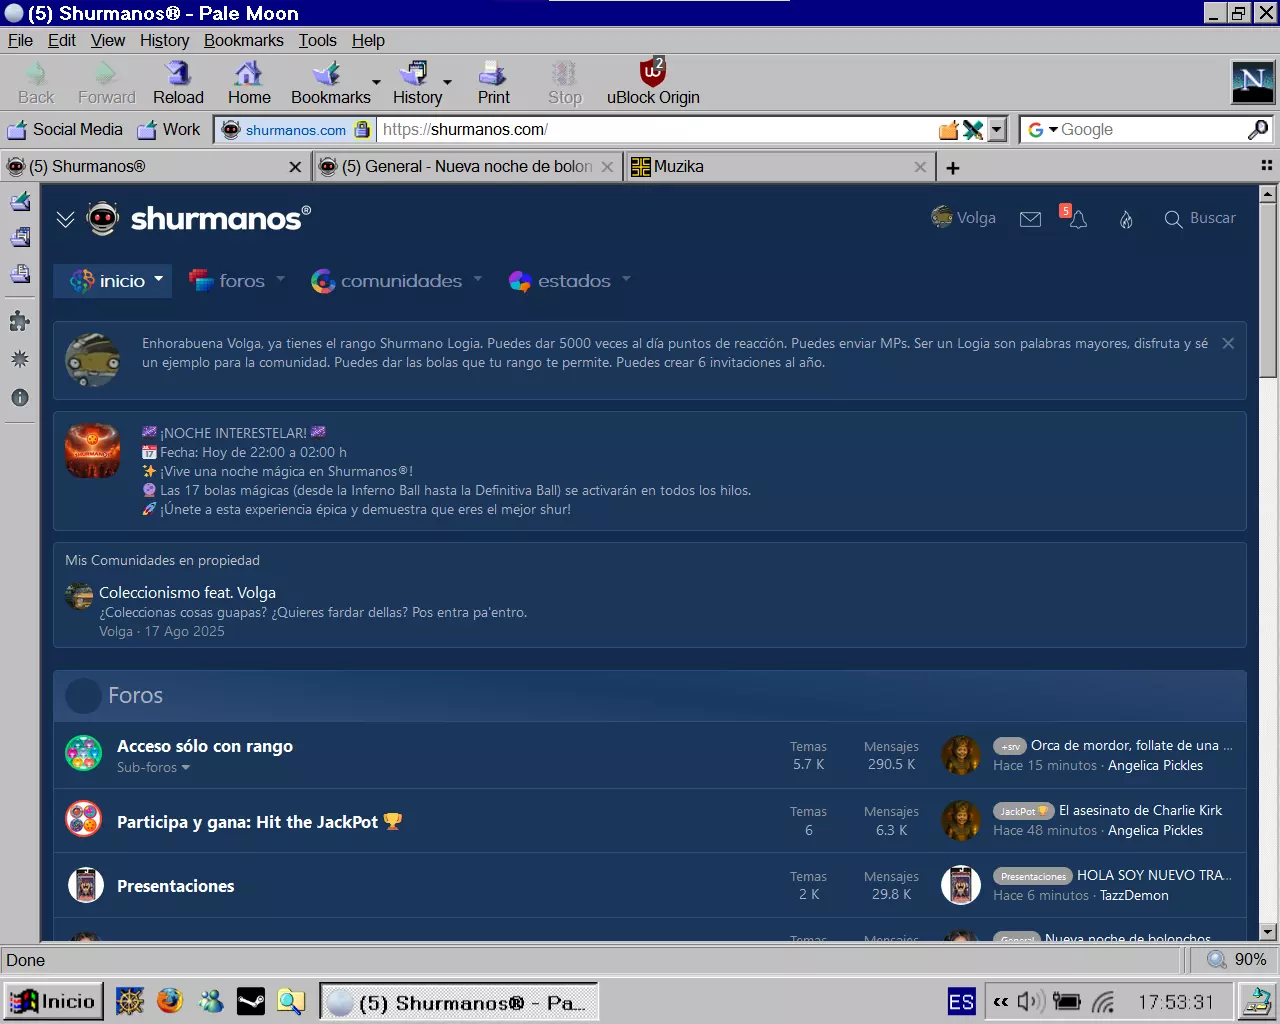Click the zoom magnifier in the status bar
Image resolution: width=1280 pixels, height=1024 pixels.
pos(1217,960)
